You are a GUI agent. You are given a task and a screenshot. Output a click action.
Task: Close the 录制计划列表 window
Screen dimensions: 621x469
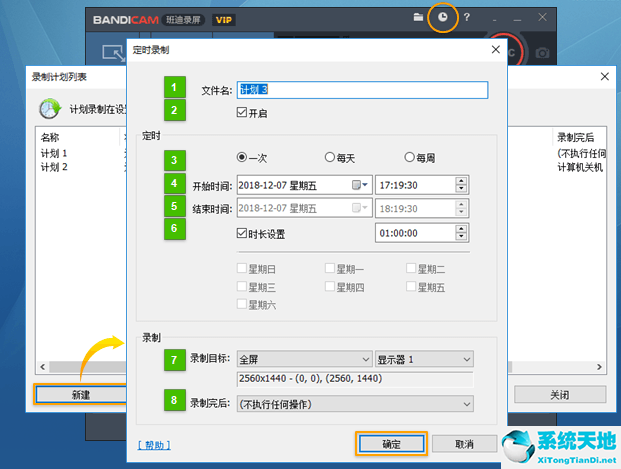pyautogui.click(x=604, y=76)
